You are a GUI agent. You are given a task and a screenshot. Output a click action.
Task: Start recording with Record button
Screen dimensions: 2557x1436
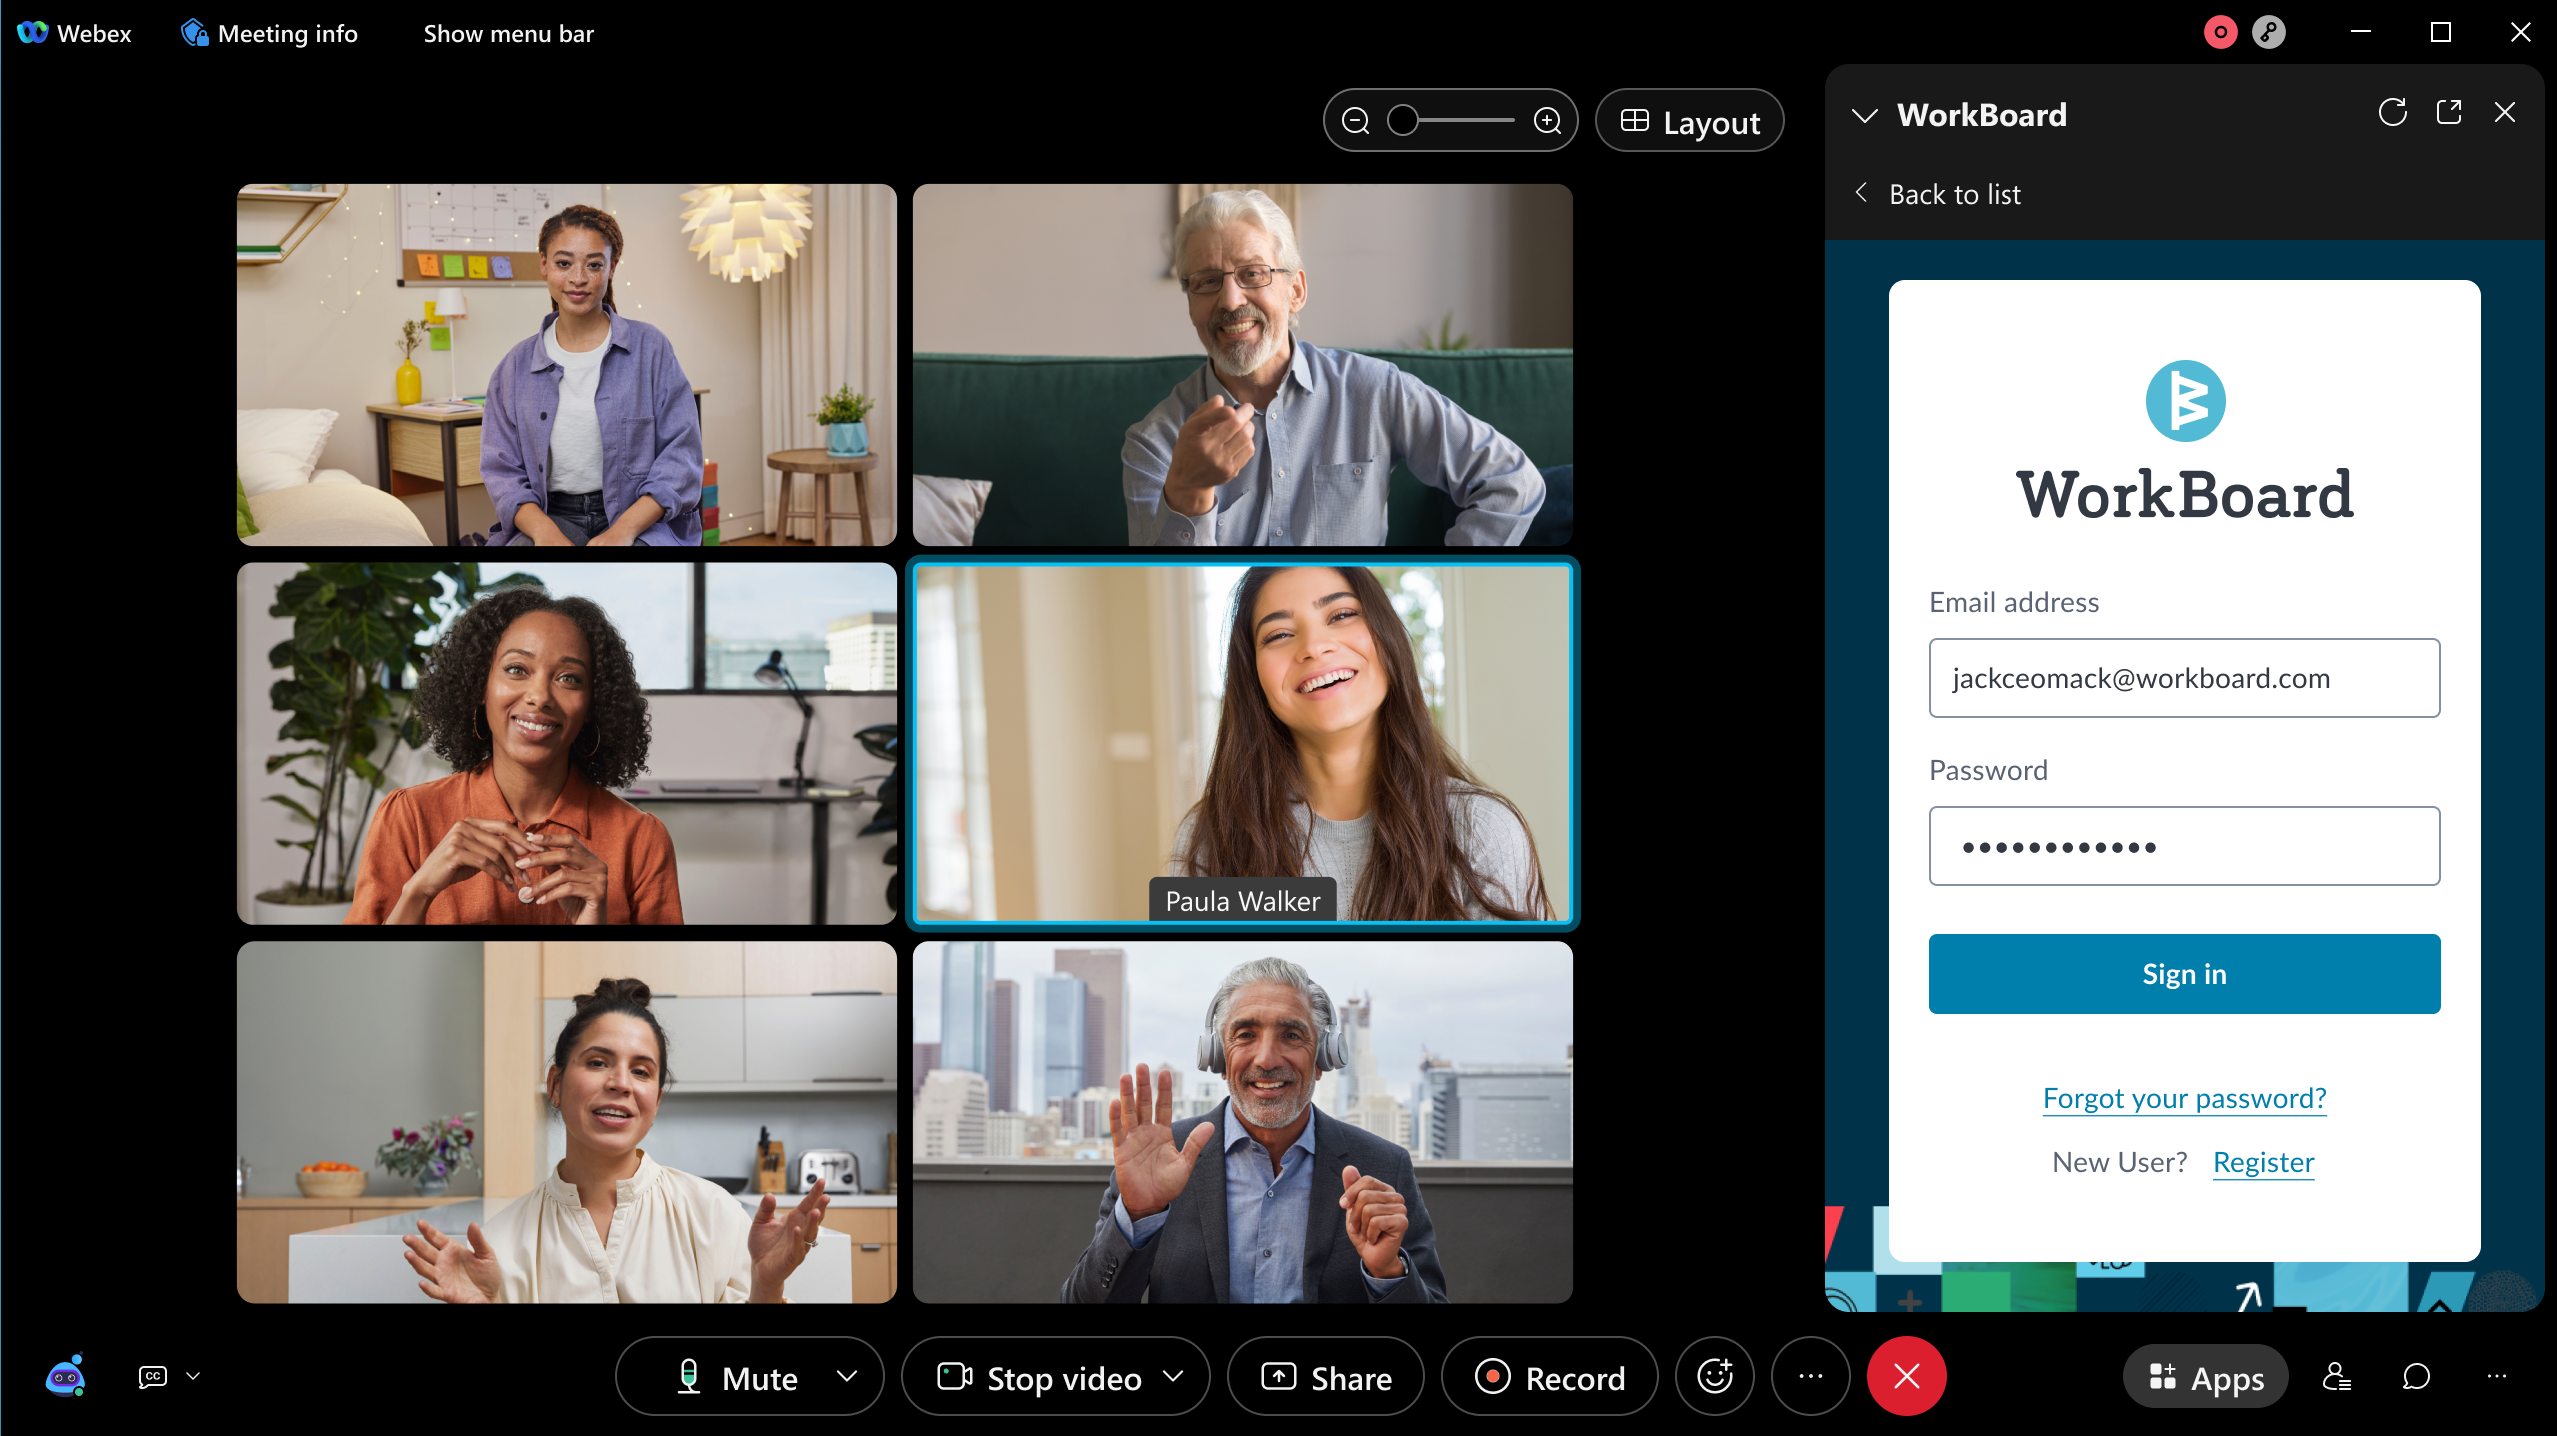pyautogui.click(x=1549, y=1377)
